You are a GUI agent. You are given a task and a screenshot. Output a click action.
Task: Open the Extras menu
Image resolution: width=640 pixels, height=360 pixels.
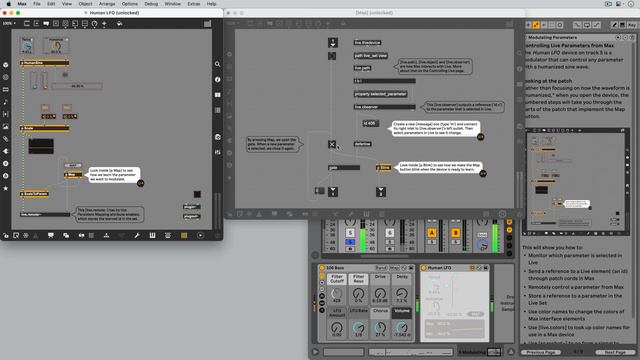click(193, 4)
